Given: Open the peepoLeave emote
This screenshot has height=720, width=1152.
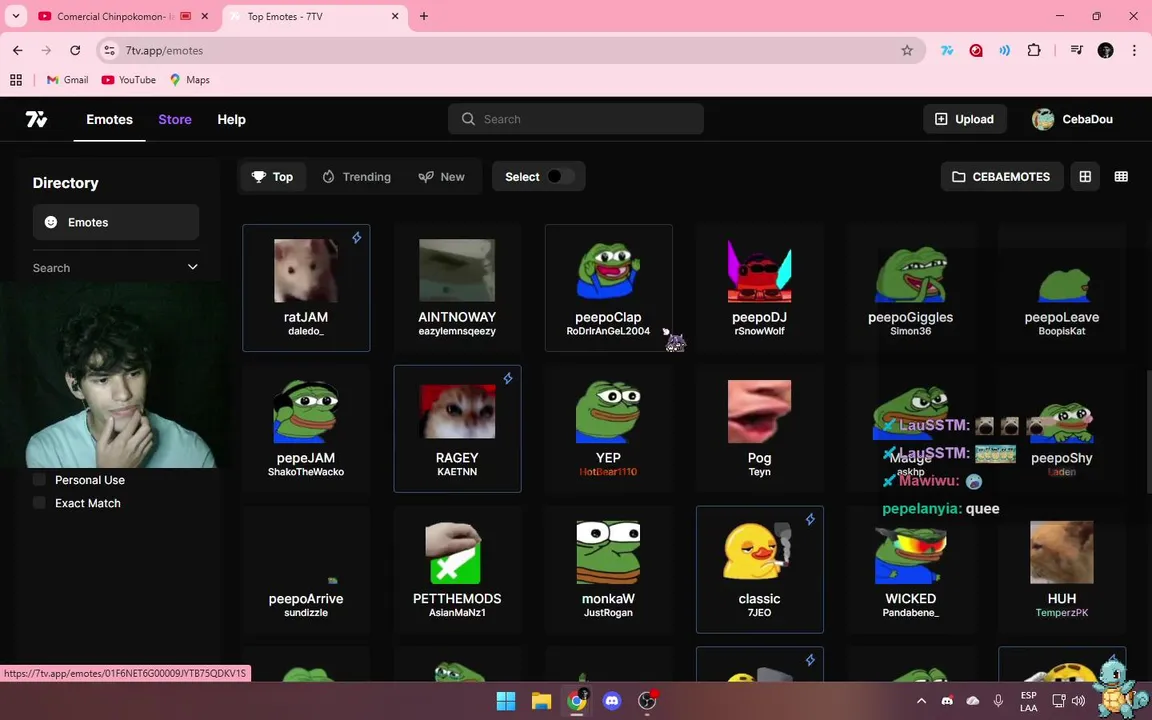Looking at the screenshot, I should (x=1062, y=288).
